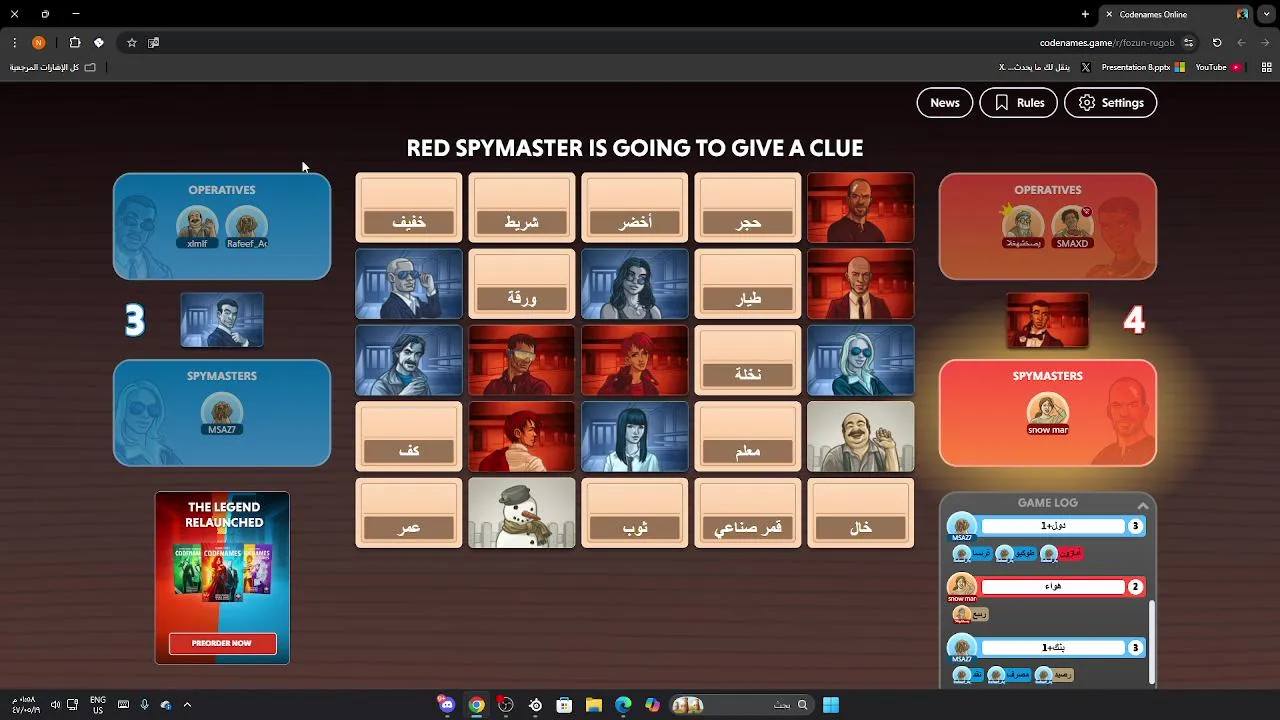The image size is (1280, 720).
Task: Click the red team agent card thumbnail
Action: tap(1048, 320)
